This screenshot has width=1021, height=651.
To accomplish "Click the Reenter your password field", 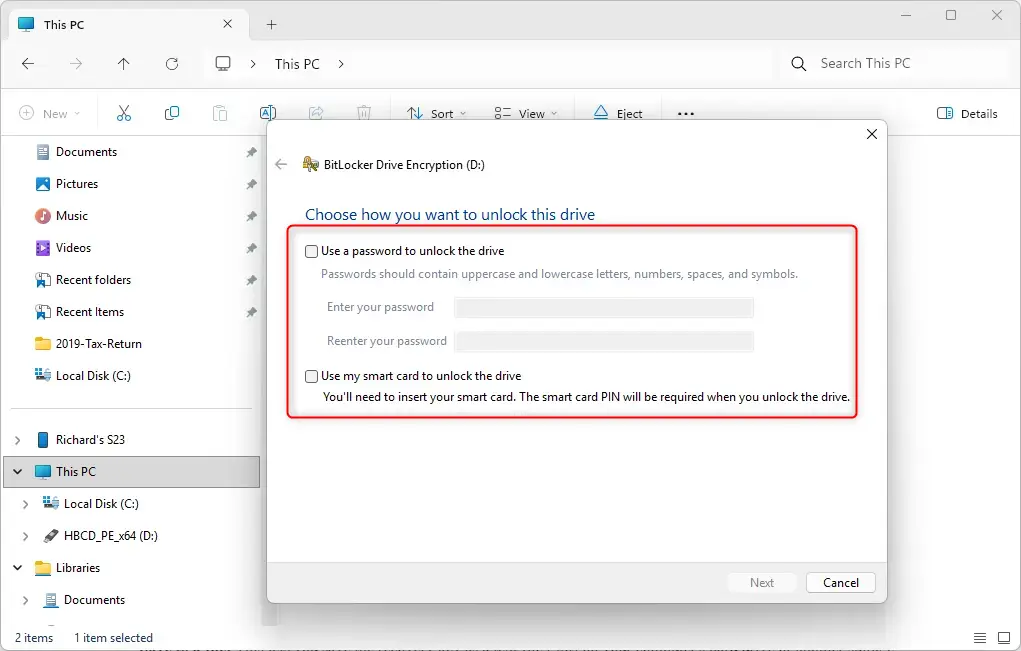I will 604,341.
